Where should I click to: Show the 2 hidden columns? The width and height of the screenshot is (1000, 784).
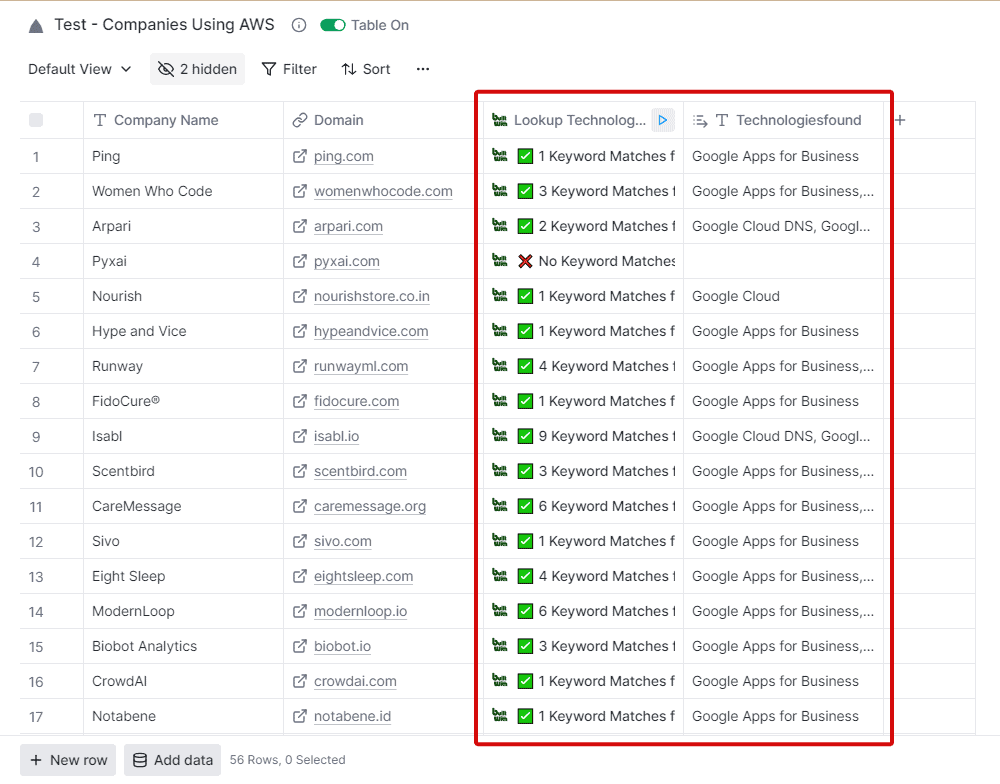click(x=197, y=69)
